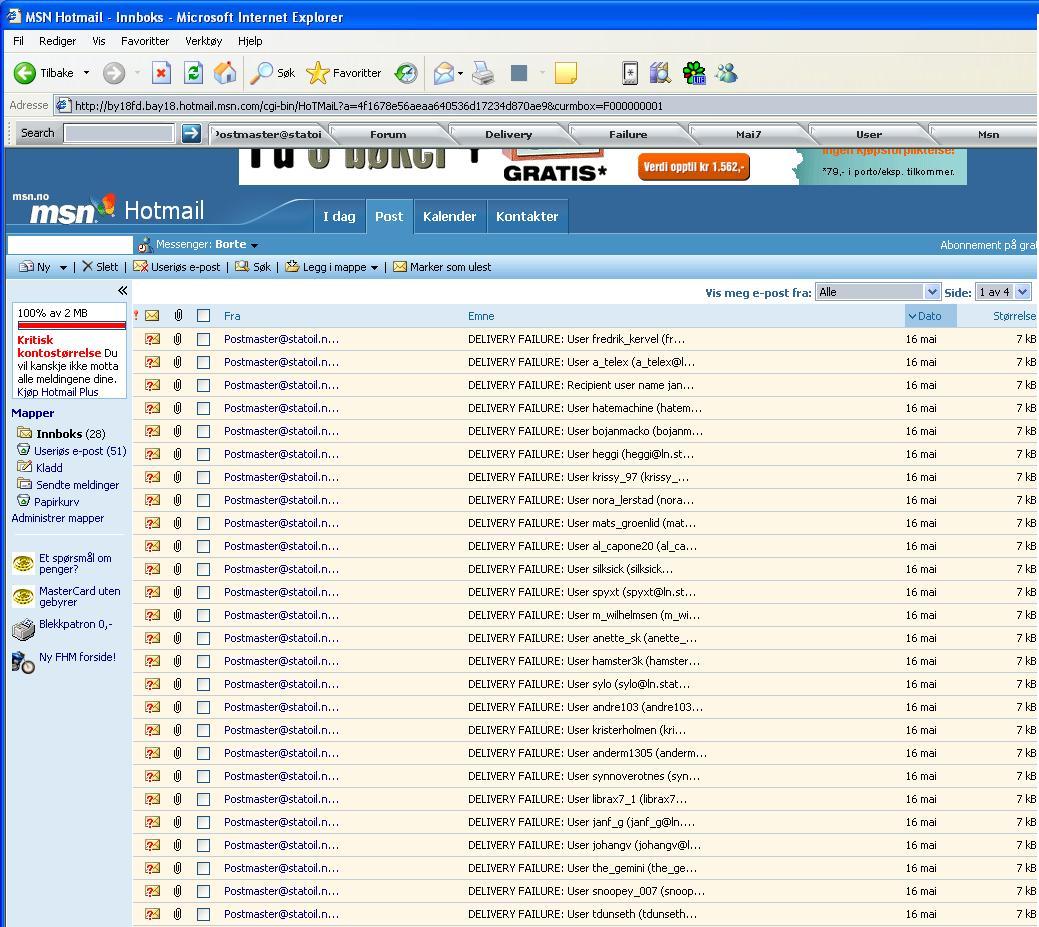1039x927 pixels.
Task: Open the Innboks (28) folder
Action: coord(71,434)
